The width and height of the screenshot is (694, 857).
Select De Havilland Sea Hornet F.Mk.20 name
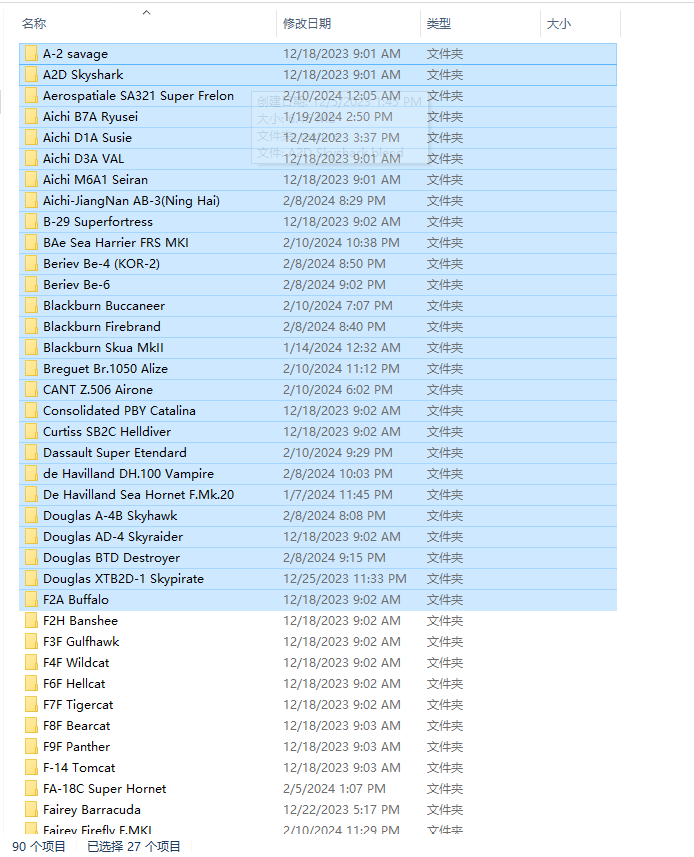tap(138, 495)
